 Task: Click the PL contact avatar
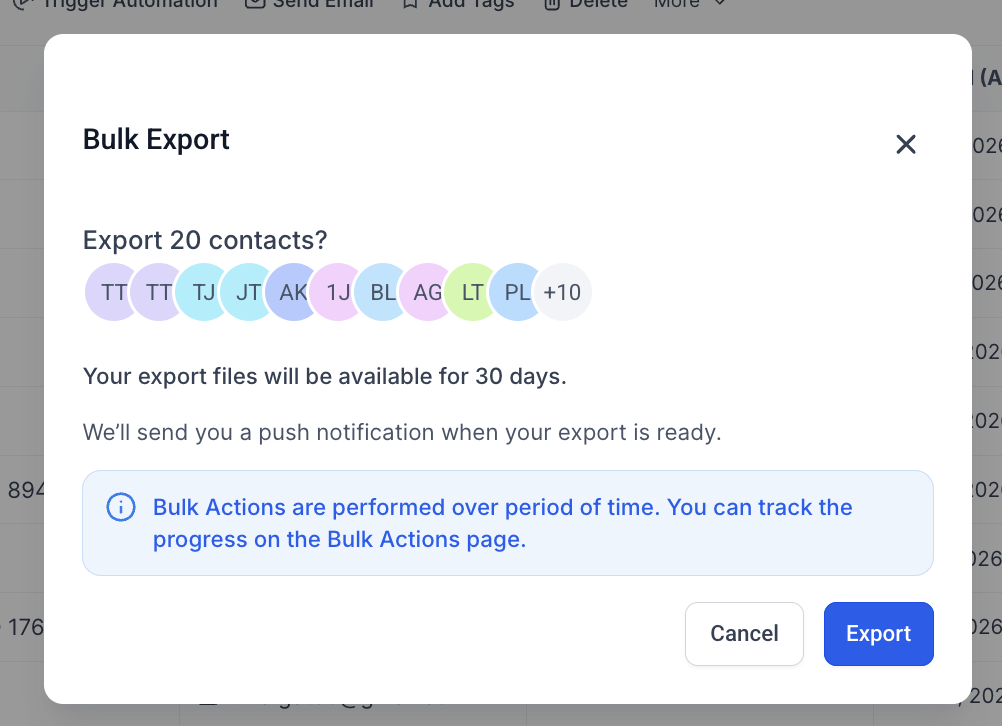517,292
